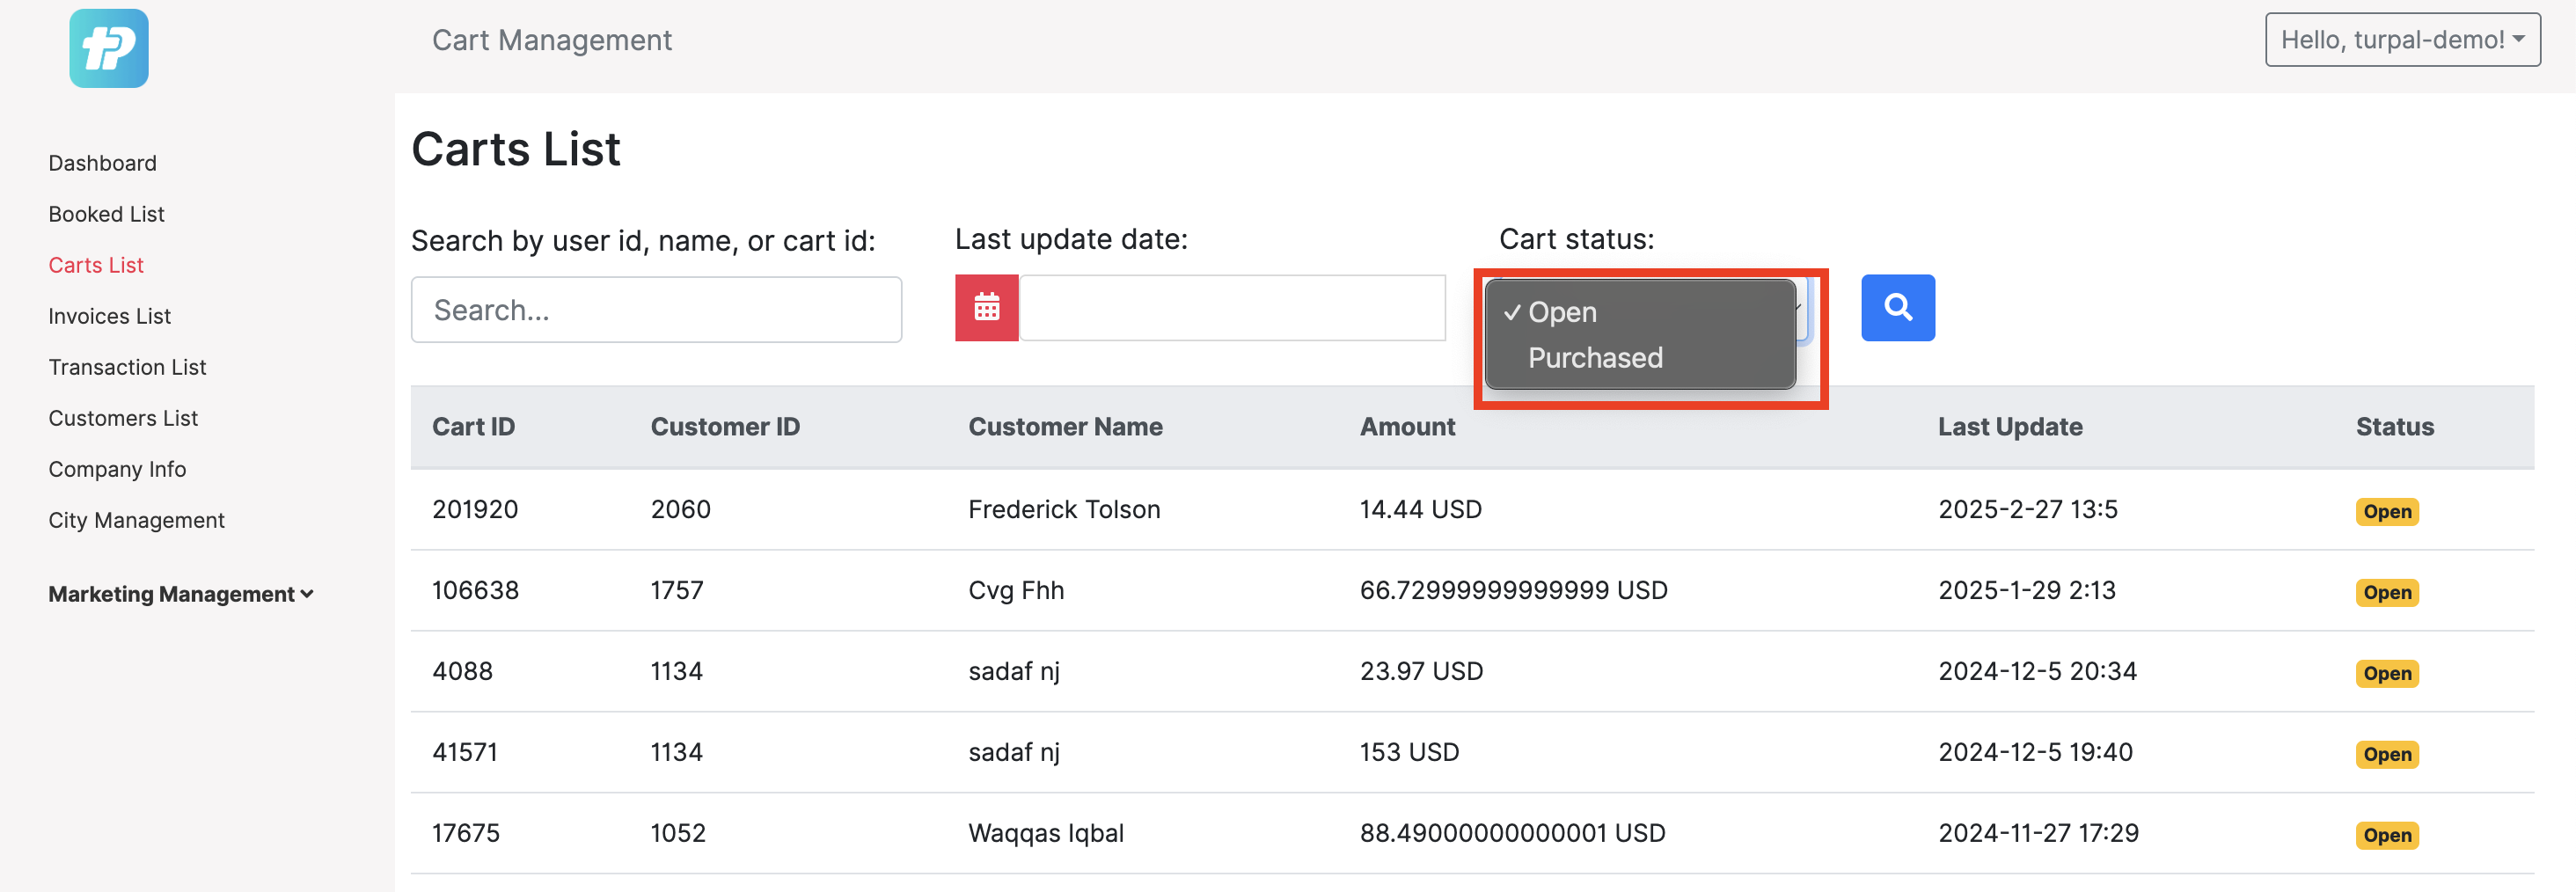
Task: Open Booked List from the sidebar
Action: [x=107, y=214]
